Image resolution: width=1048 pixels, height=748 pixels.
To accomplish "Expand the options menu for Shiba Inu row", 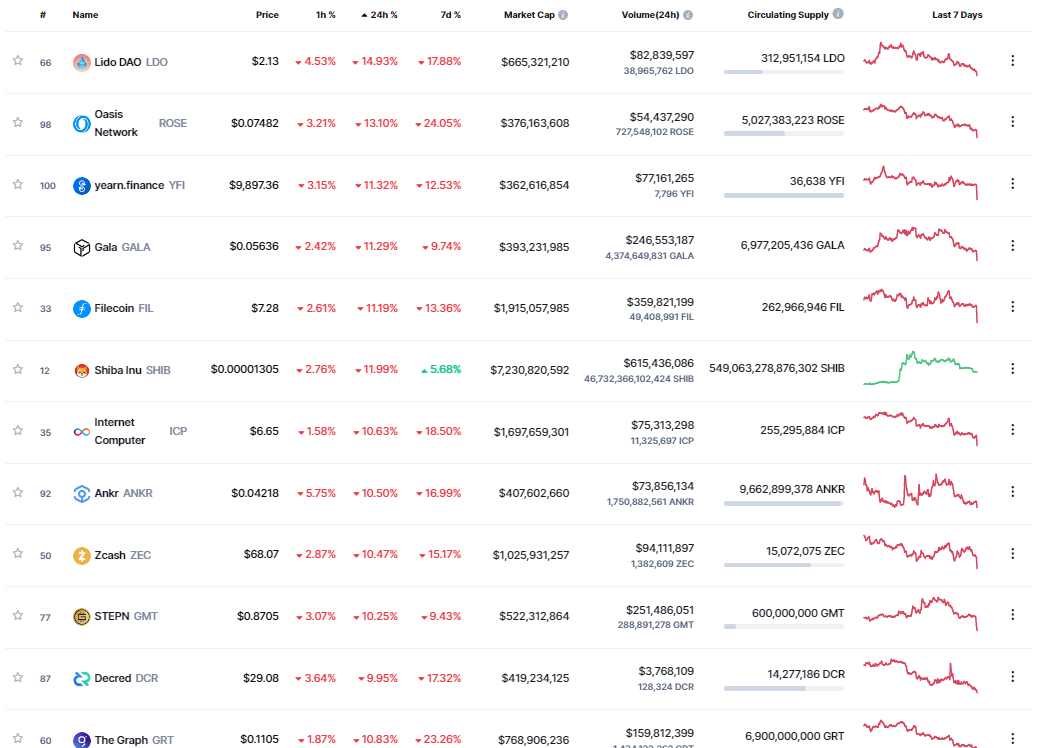I will pyautogui.click(x=1012, y=369).
